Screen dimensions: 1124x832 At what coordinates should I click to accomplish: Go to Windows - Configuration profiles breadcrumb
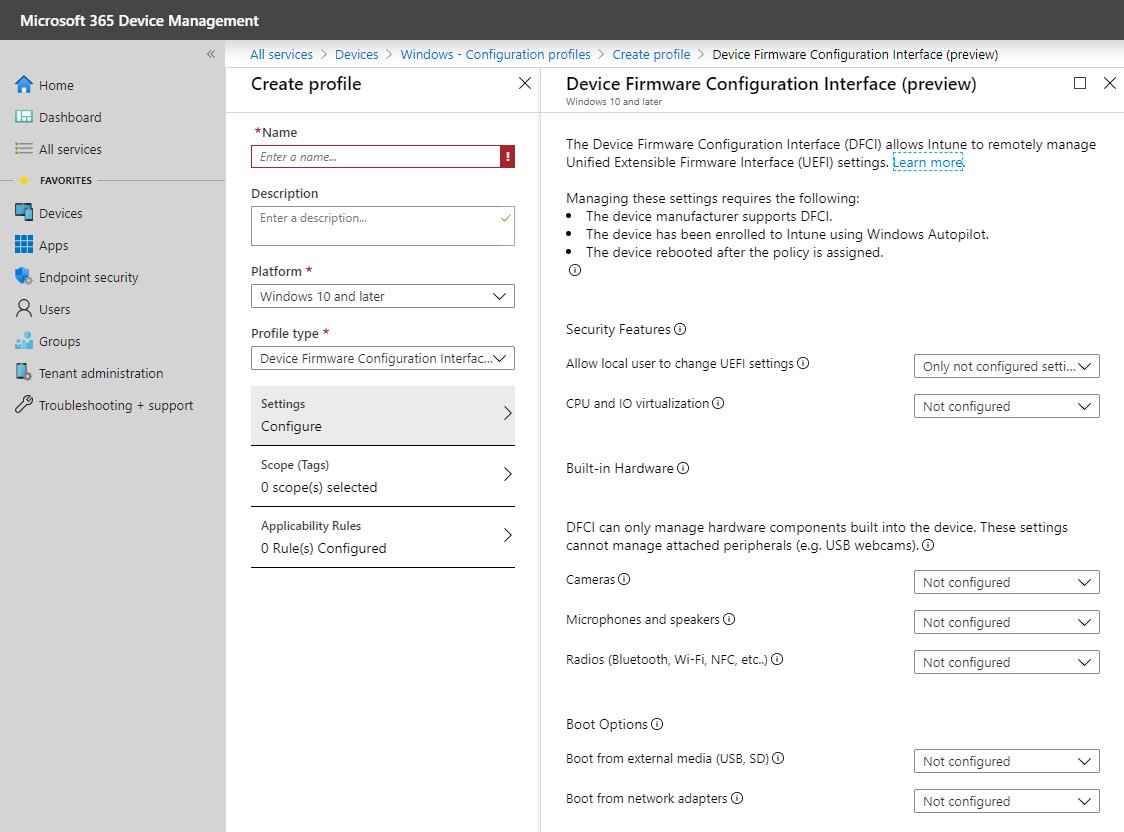pyautogui.click(x=495, y=54)
